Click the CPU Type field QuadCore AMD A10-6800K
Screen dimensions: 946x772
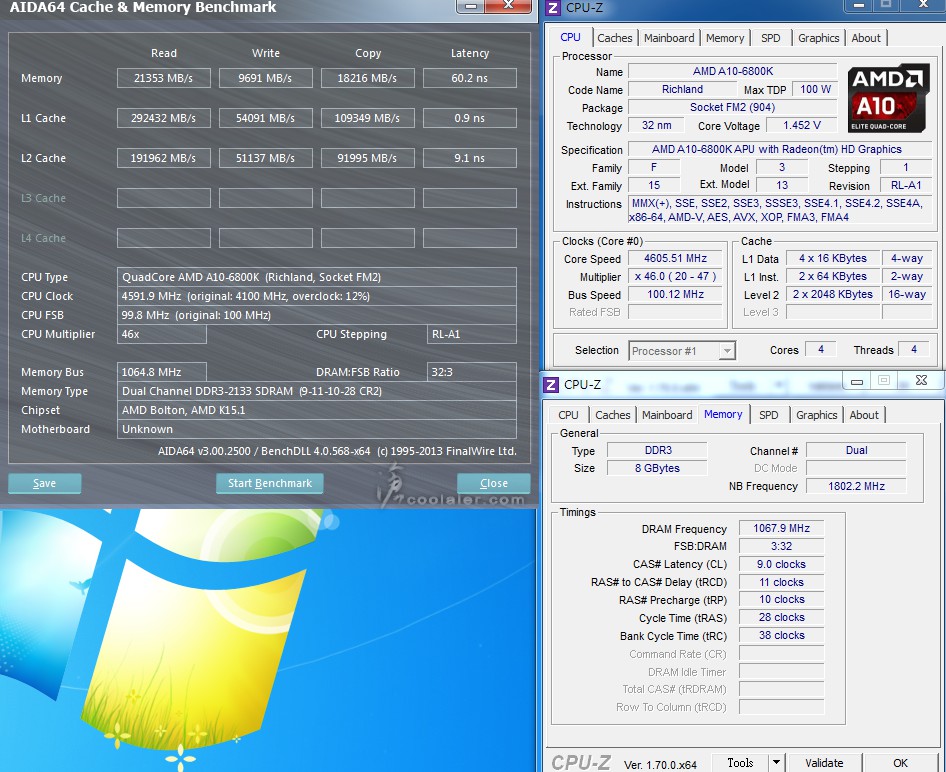tap(317, 277)
